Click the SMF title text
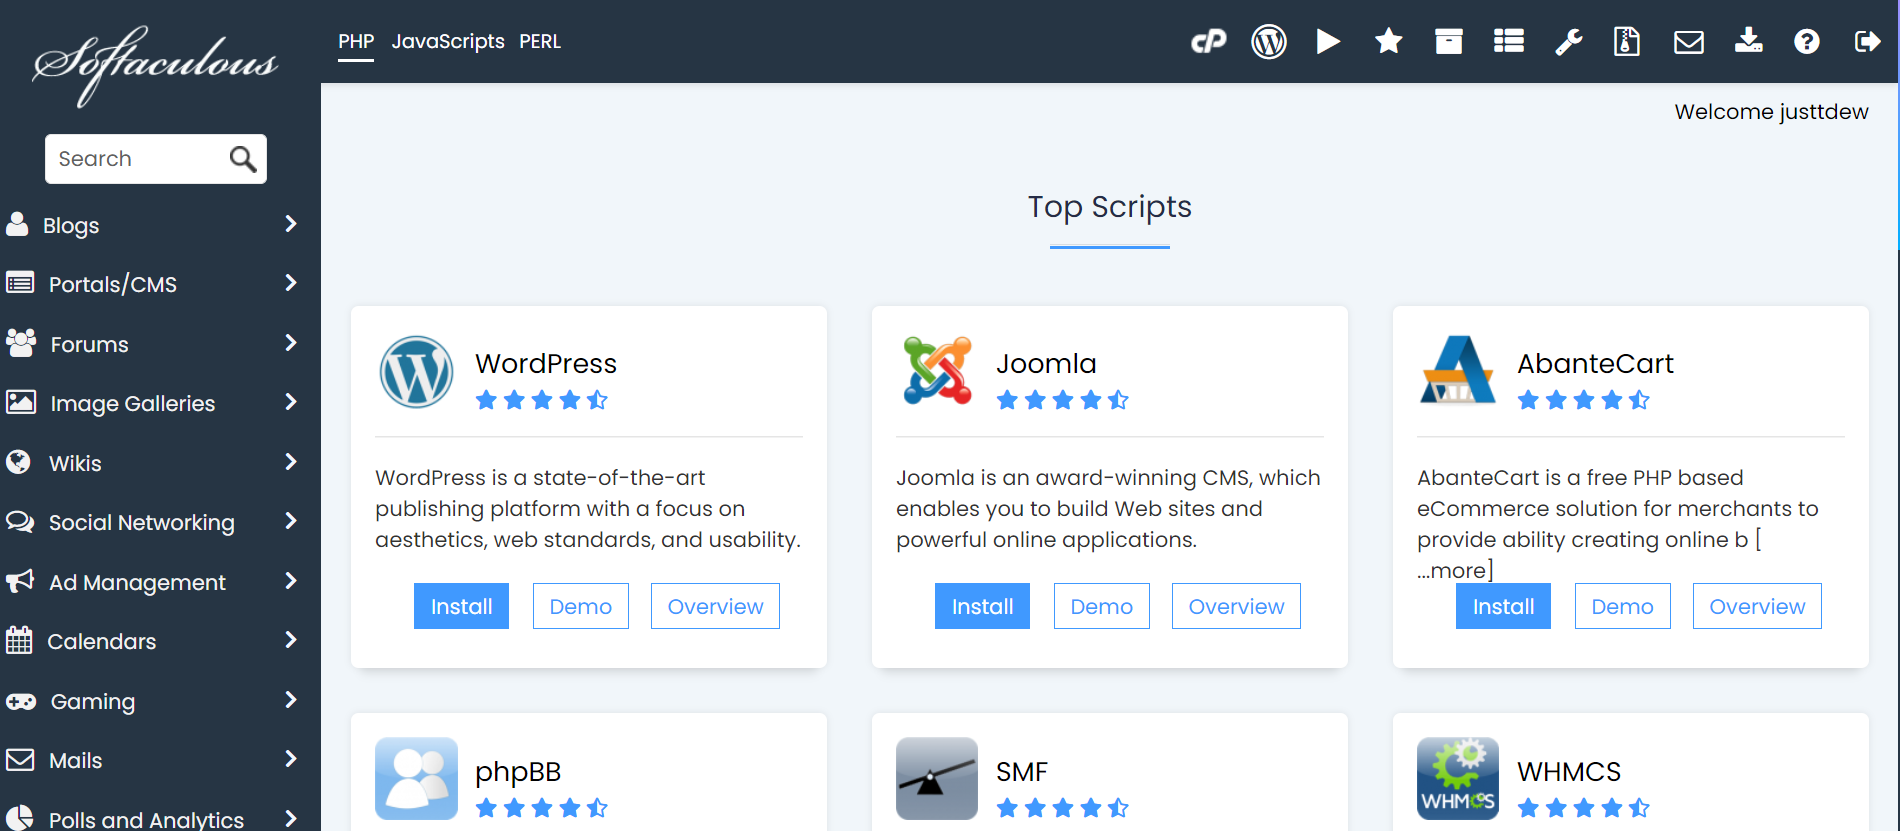 1022,772
